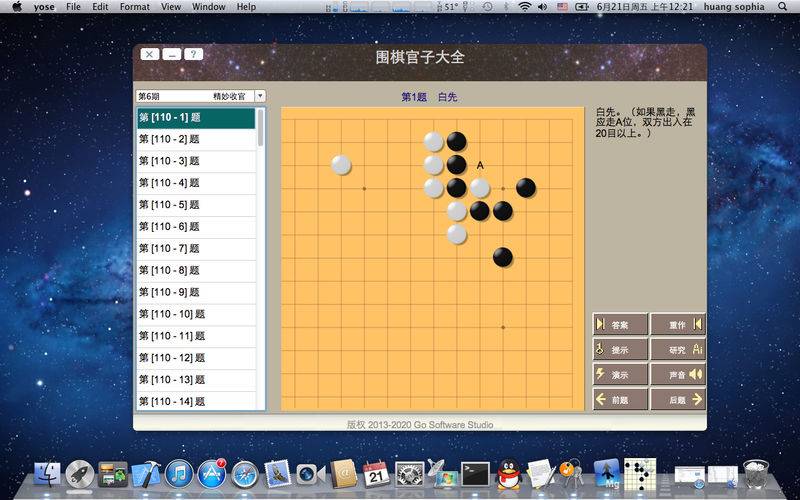Toggle the 声音 sound button
The image size is (800, 500).
coord(678,374)
